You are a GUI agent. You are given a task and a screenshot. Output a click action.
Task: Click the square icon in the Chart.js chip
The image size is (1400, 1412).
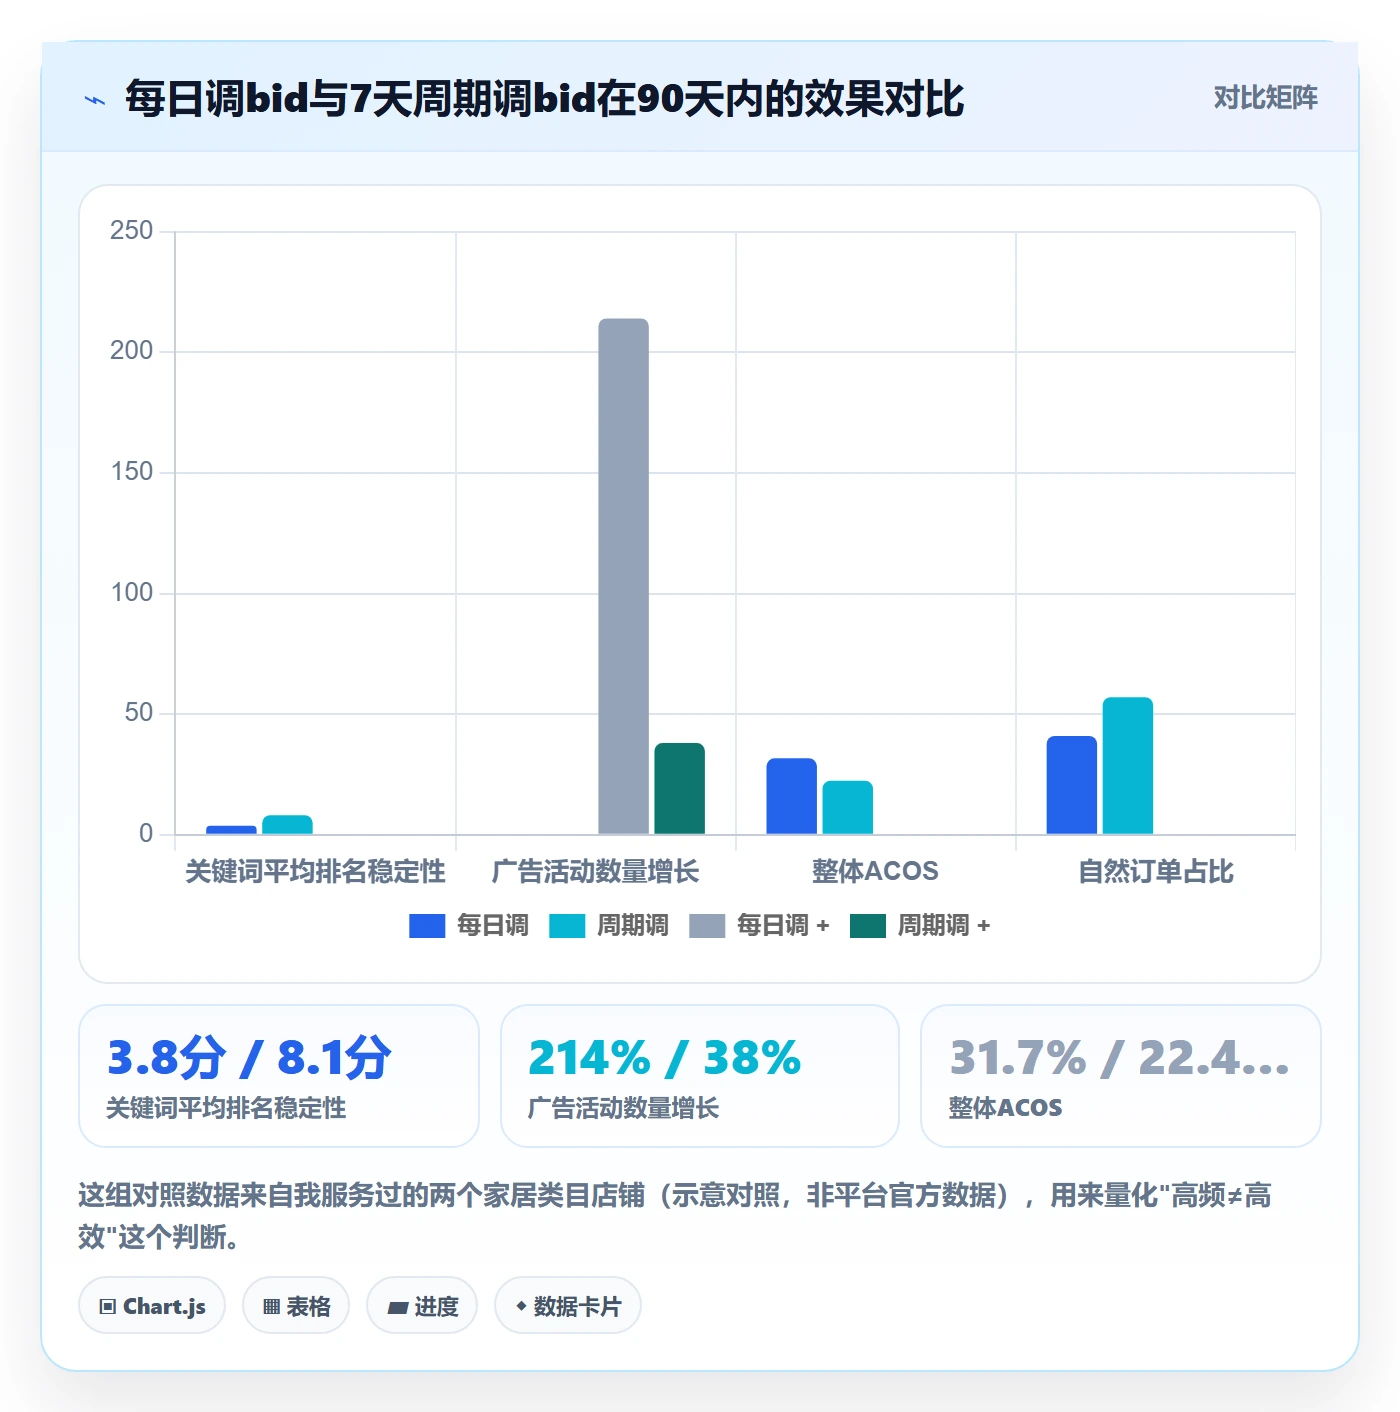point(108,1307)
